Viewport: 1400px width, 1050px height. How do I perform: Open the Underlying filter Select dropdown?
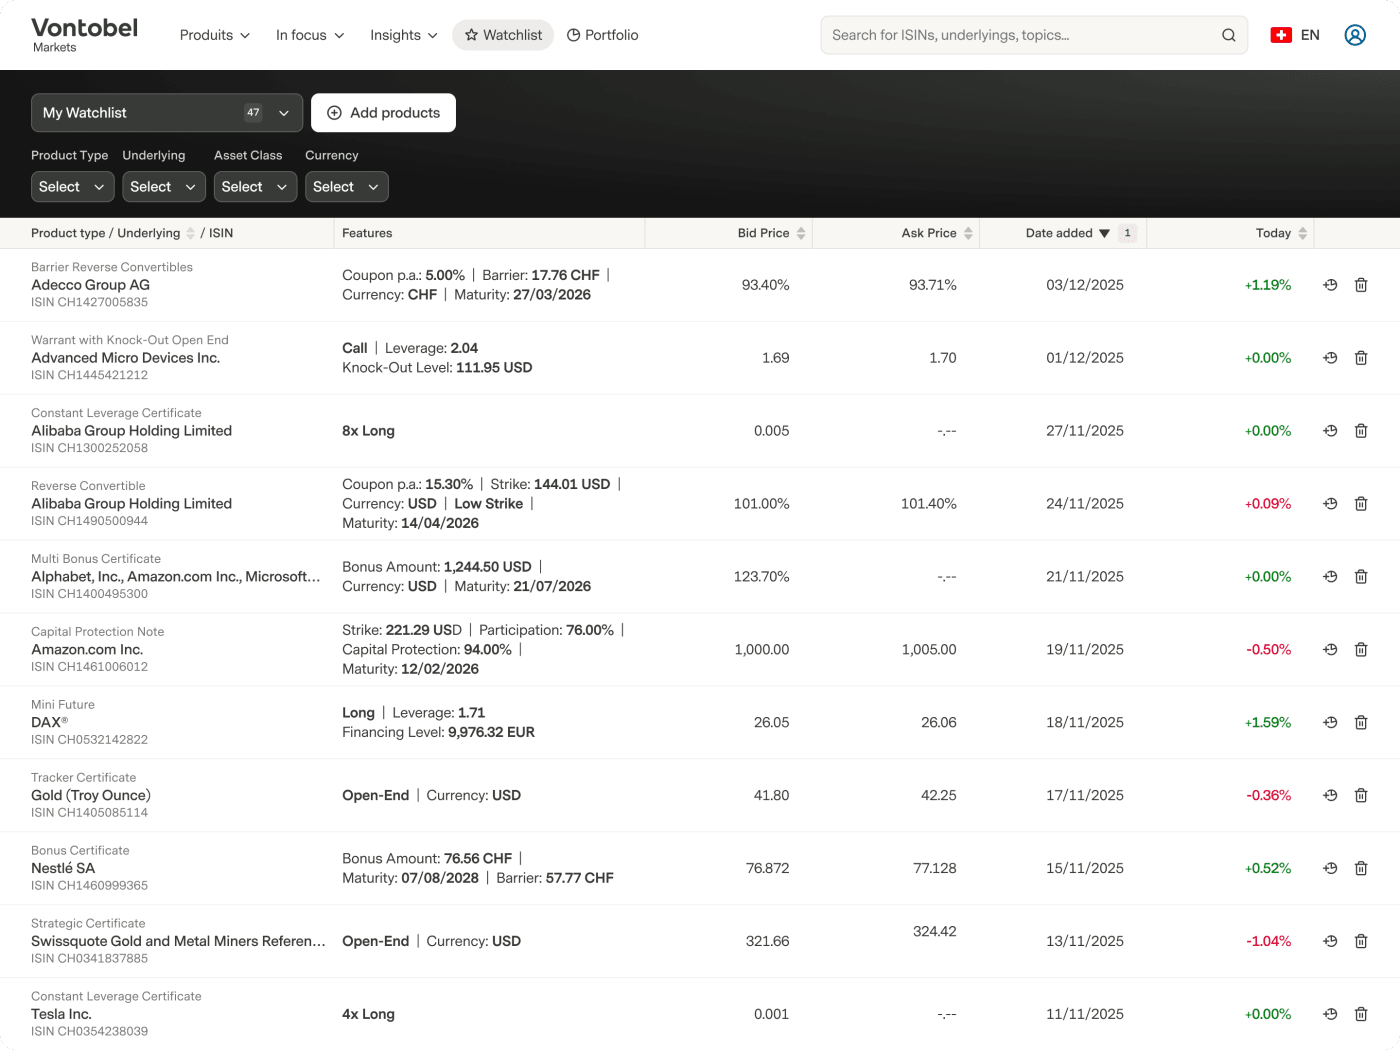tap(164, 187)
